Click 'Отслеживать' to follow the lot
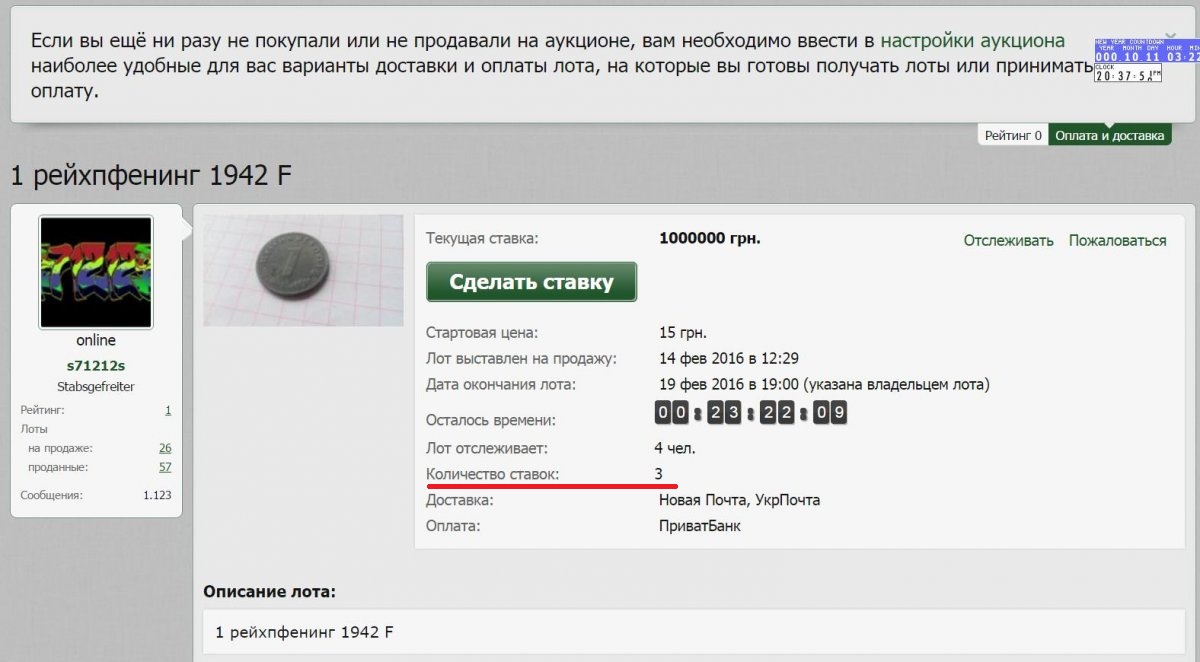 (1009, 240)
